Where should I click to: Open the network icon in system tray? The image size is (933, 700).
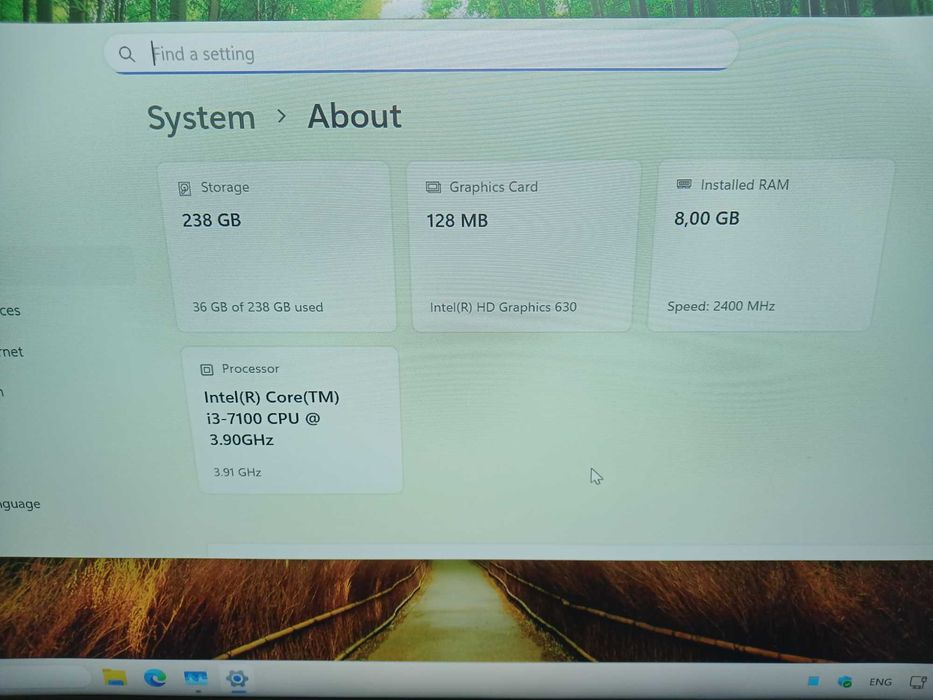click(918, 682)
